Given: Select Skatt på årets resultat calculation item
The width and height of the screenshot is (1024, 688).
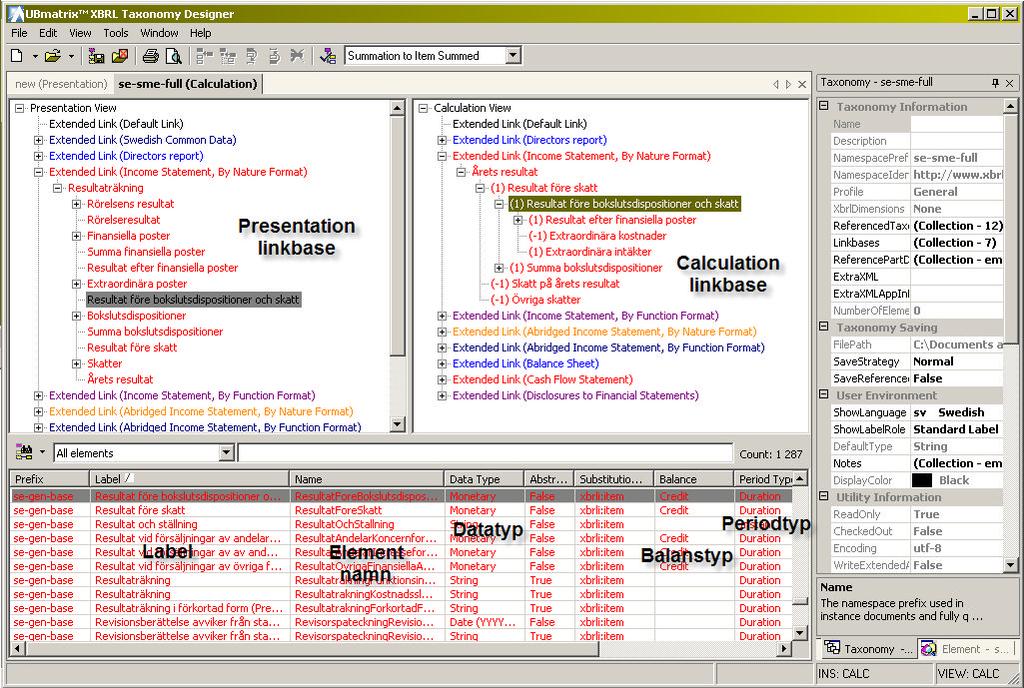Looking at the screenshot, I should coord(554,283).
